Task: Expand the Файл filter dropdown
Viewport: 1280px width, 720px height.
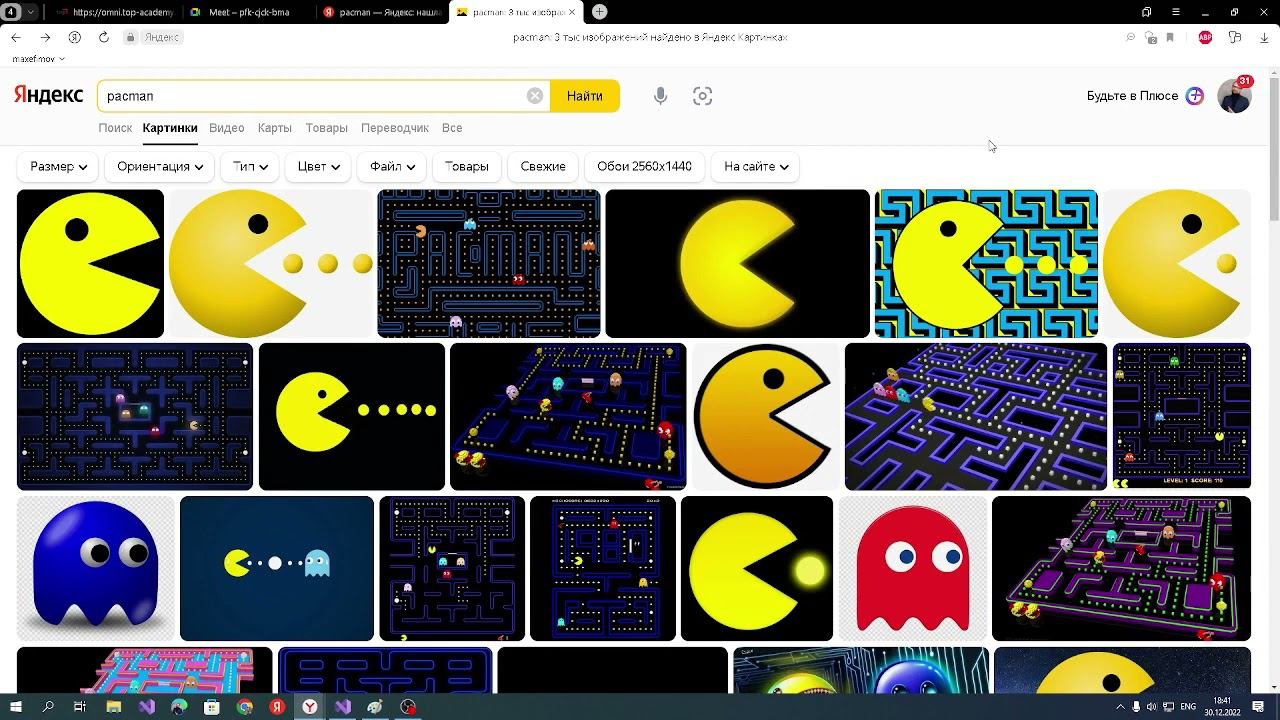Action: pos(392,167)
